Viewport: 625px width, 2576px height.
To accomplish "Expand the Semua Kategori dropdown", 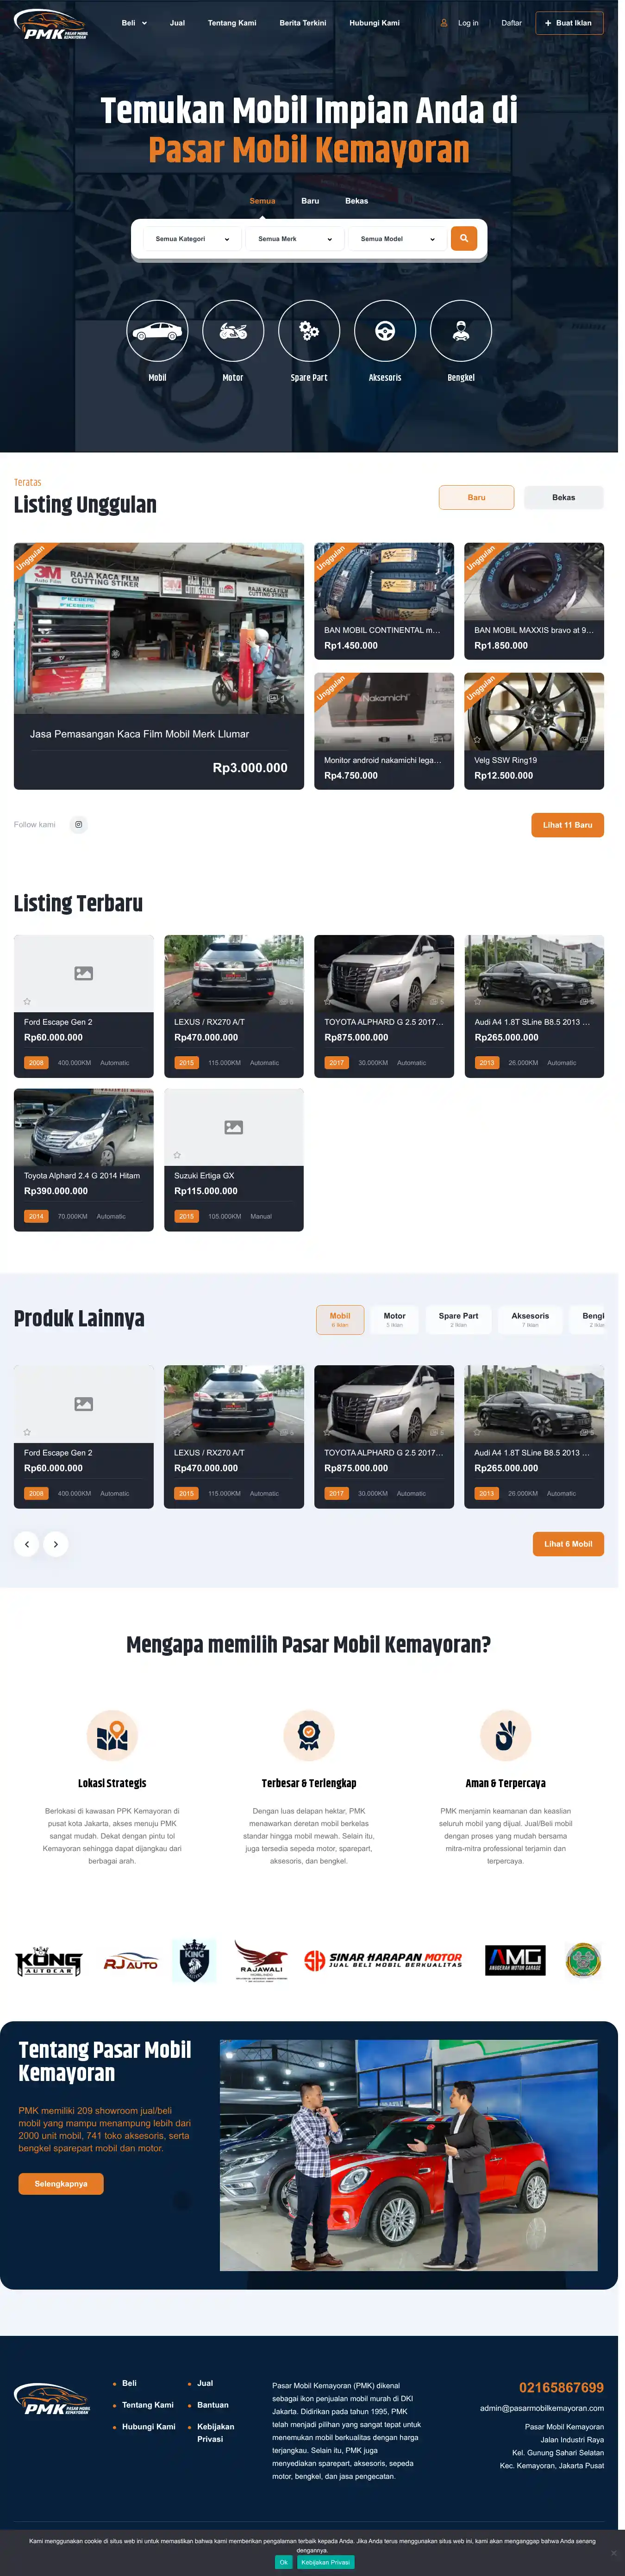I will coord(192,239).
